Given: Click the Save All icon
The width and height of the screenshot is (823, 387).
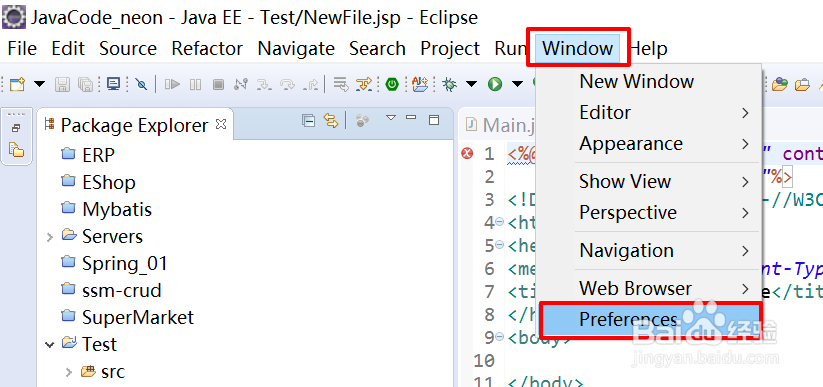Looking at the screenshot, I should [85, 84].
